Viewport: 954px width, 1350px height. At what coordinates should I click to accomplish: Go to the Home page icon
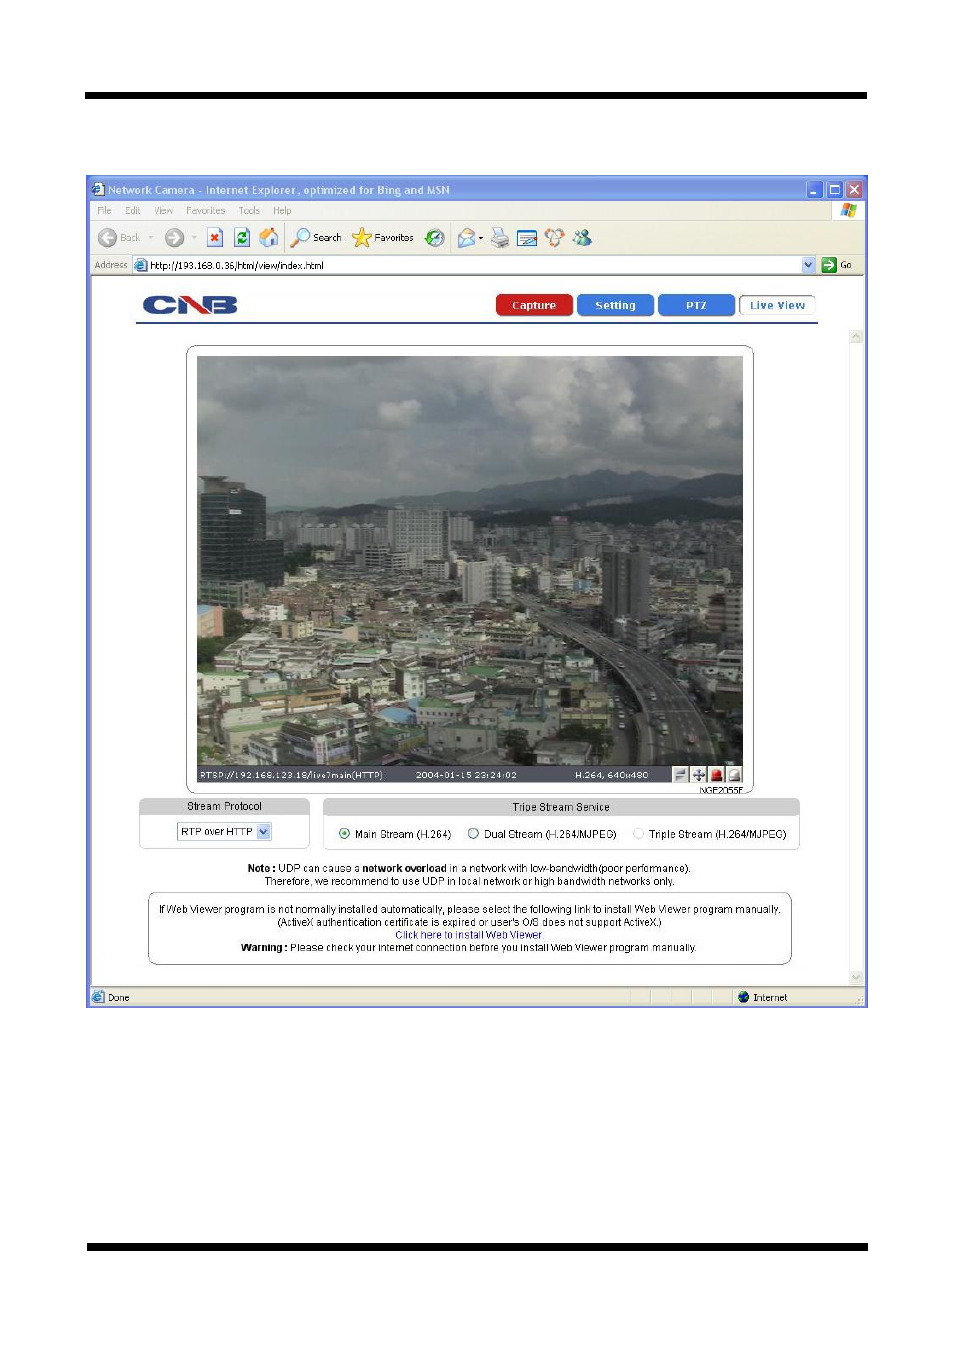(x=268, y=237)
